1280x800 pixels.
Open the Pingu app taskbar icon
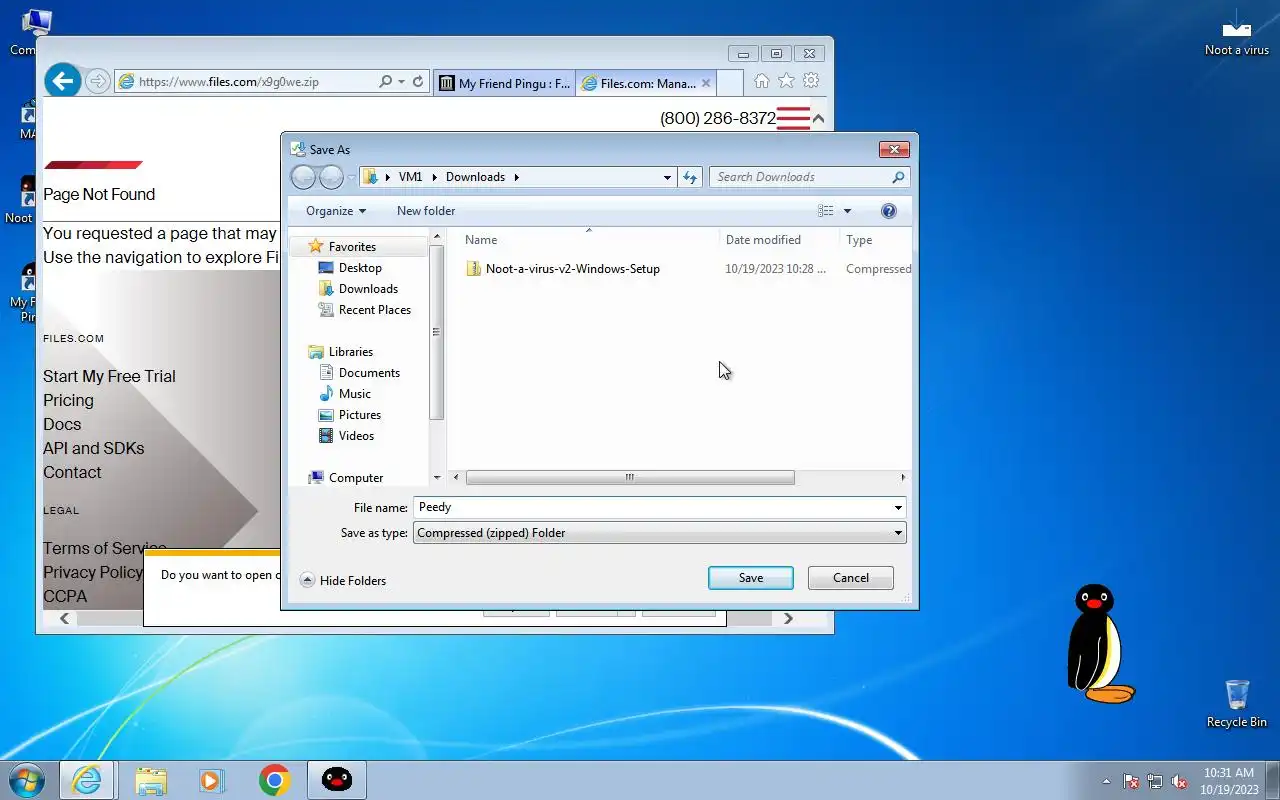[337, 780]
